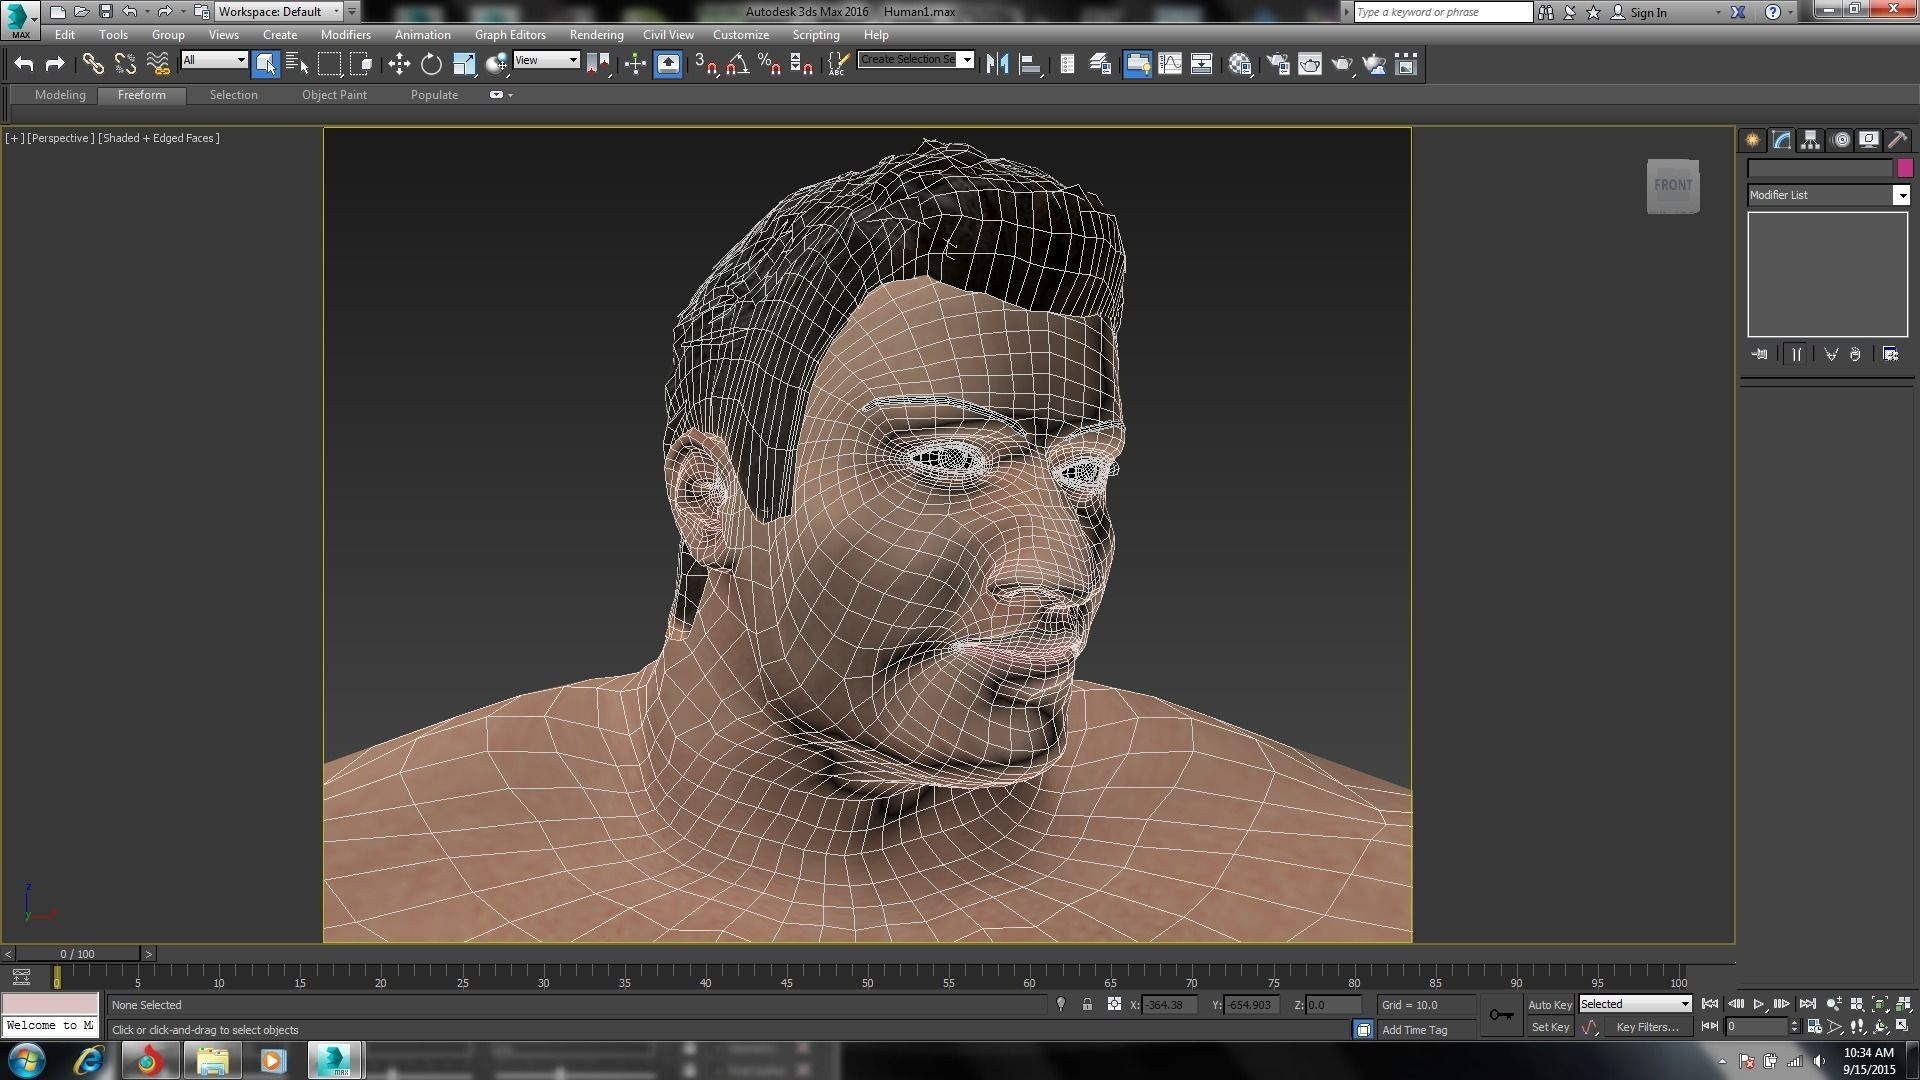Toggle Window/Crossing selection mode
1920x1080 pixels.
tap(361, 64)
